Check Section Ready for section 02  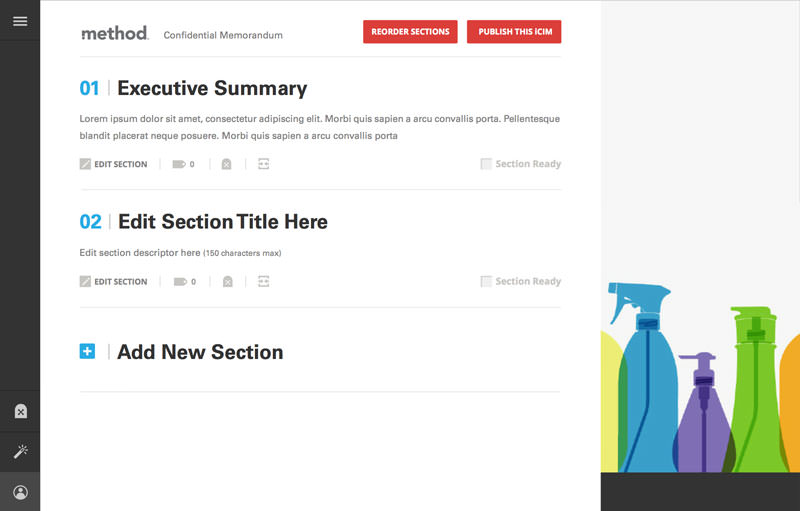(x=486, y=282)
